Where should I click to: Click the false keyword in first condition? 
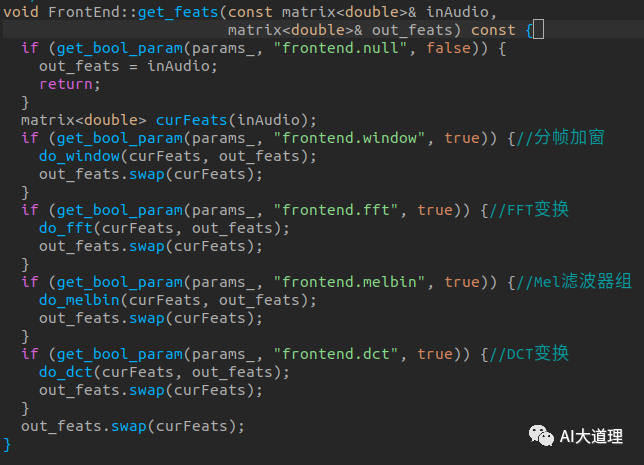point(448,48)
